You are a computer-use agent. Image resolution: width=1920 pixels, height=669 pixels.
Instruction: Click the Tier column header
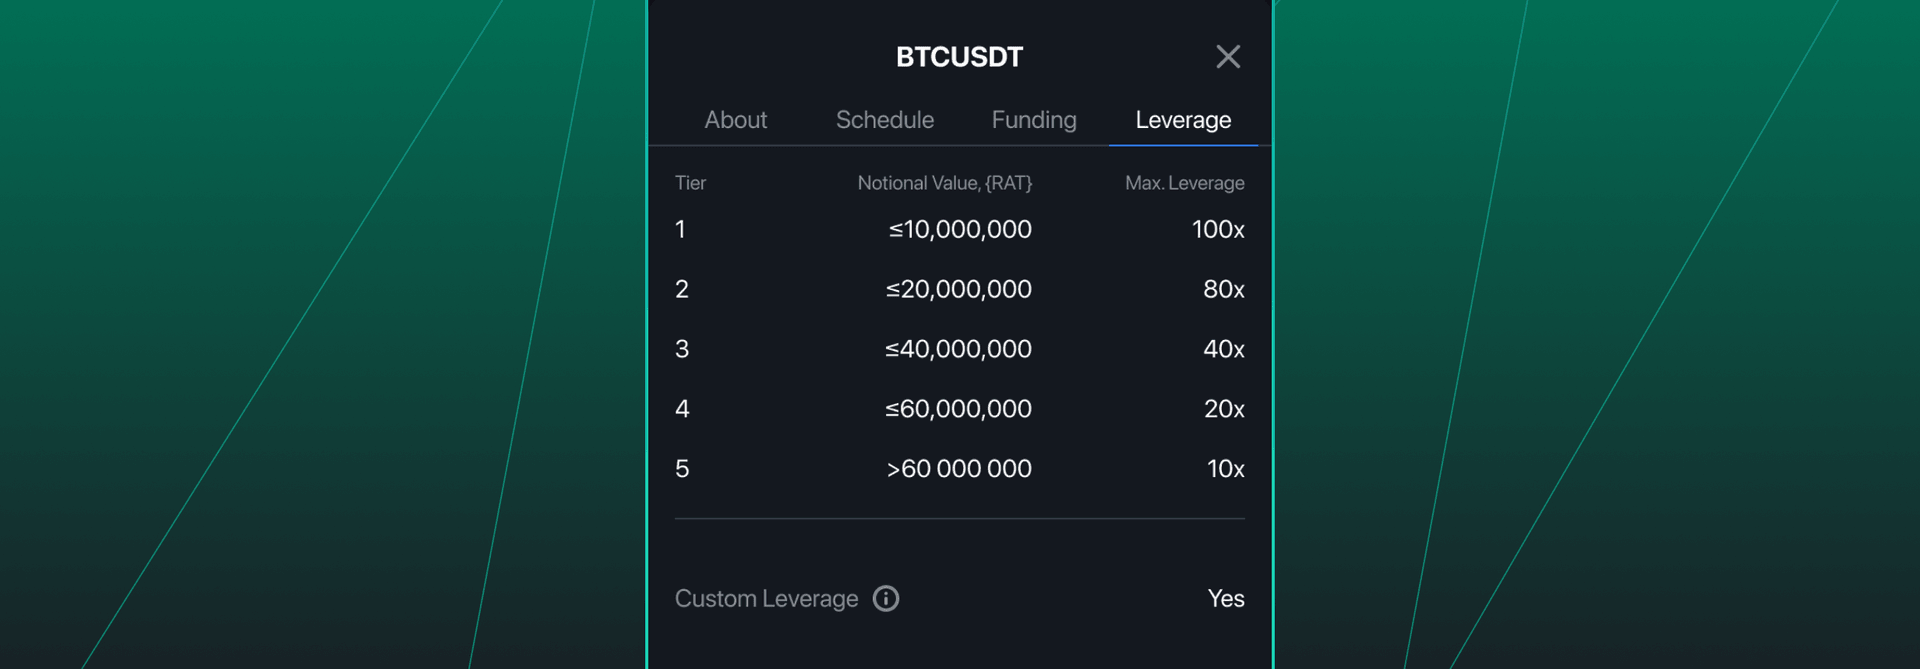pos(690,183)
